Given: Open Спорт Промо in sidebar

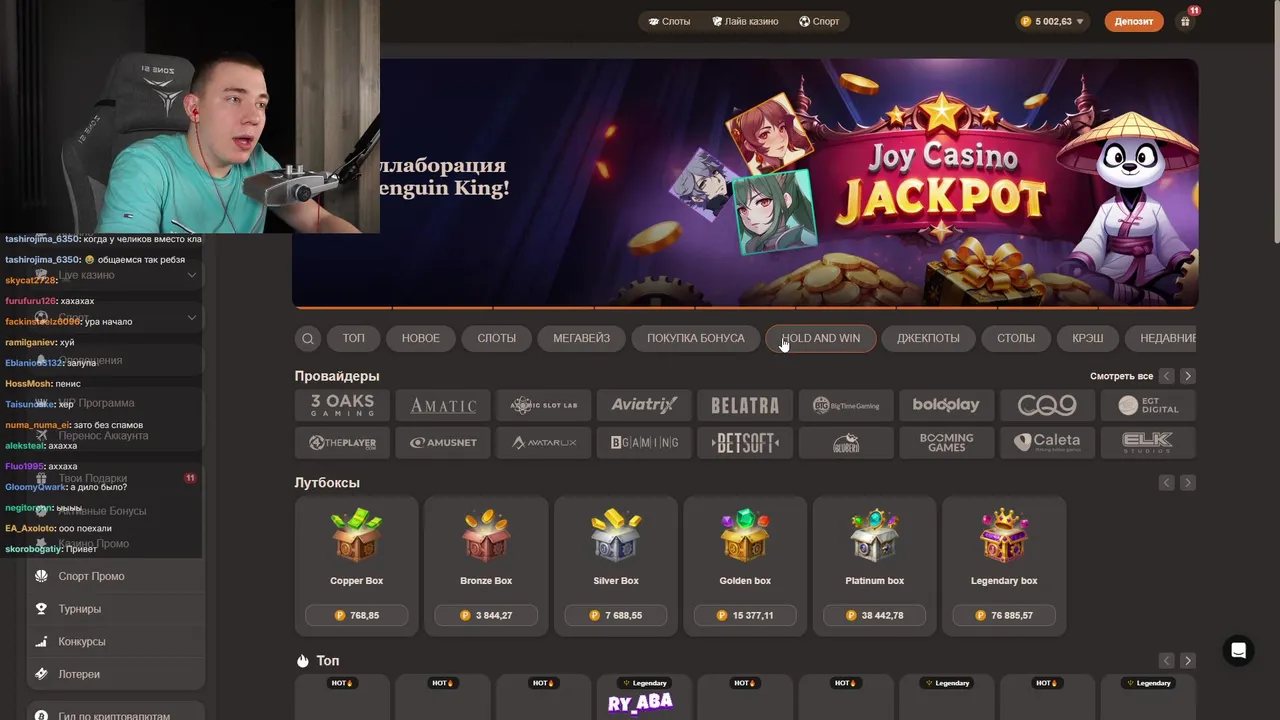Looking at the screenshot, I should point(115,576).
